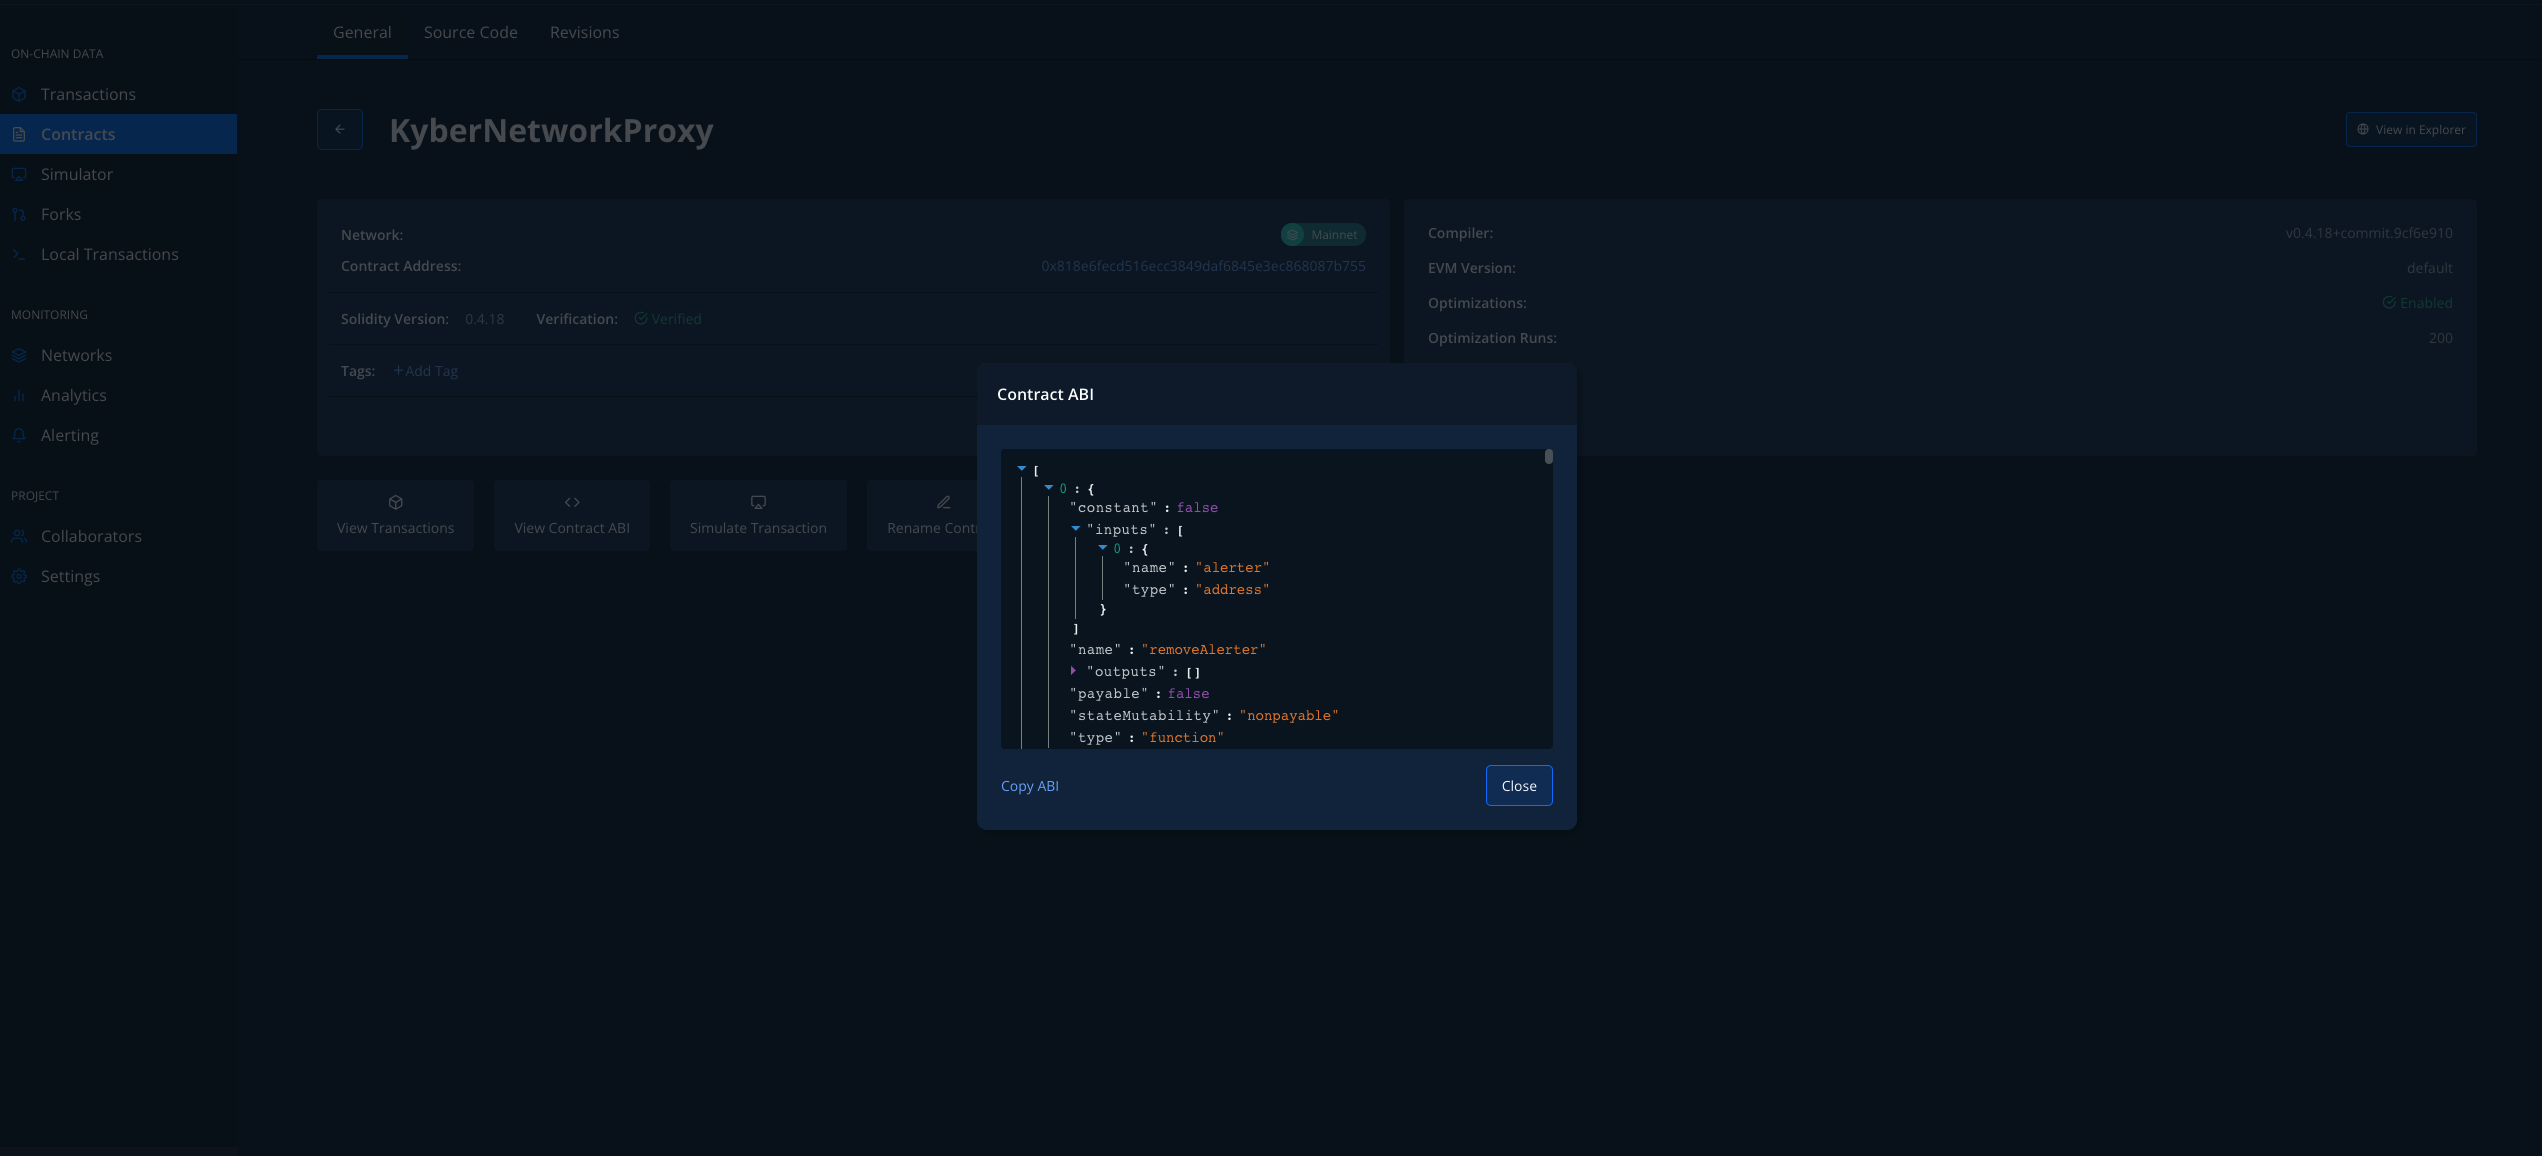Click the "alerter" input name value
The width and height of the screenshot is (2542, 1156).
pyautogui.click(x=1232, y=568)
